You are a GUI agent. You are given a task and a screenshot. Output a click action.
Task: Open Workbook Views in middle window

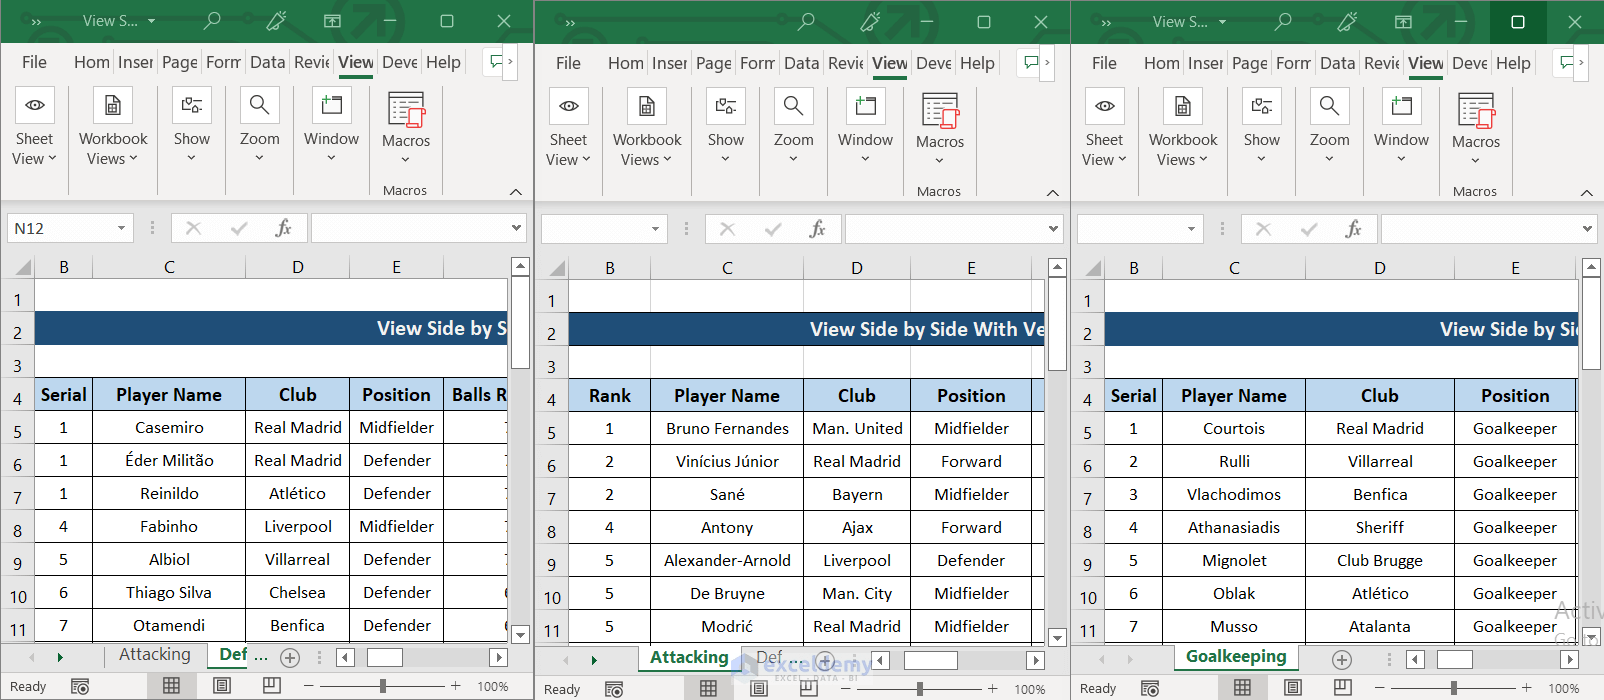pos(647,129)
